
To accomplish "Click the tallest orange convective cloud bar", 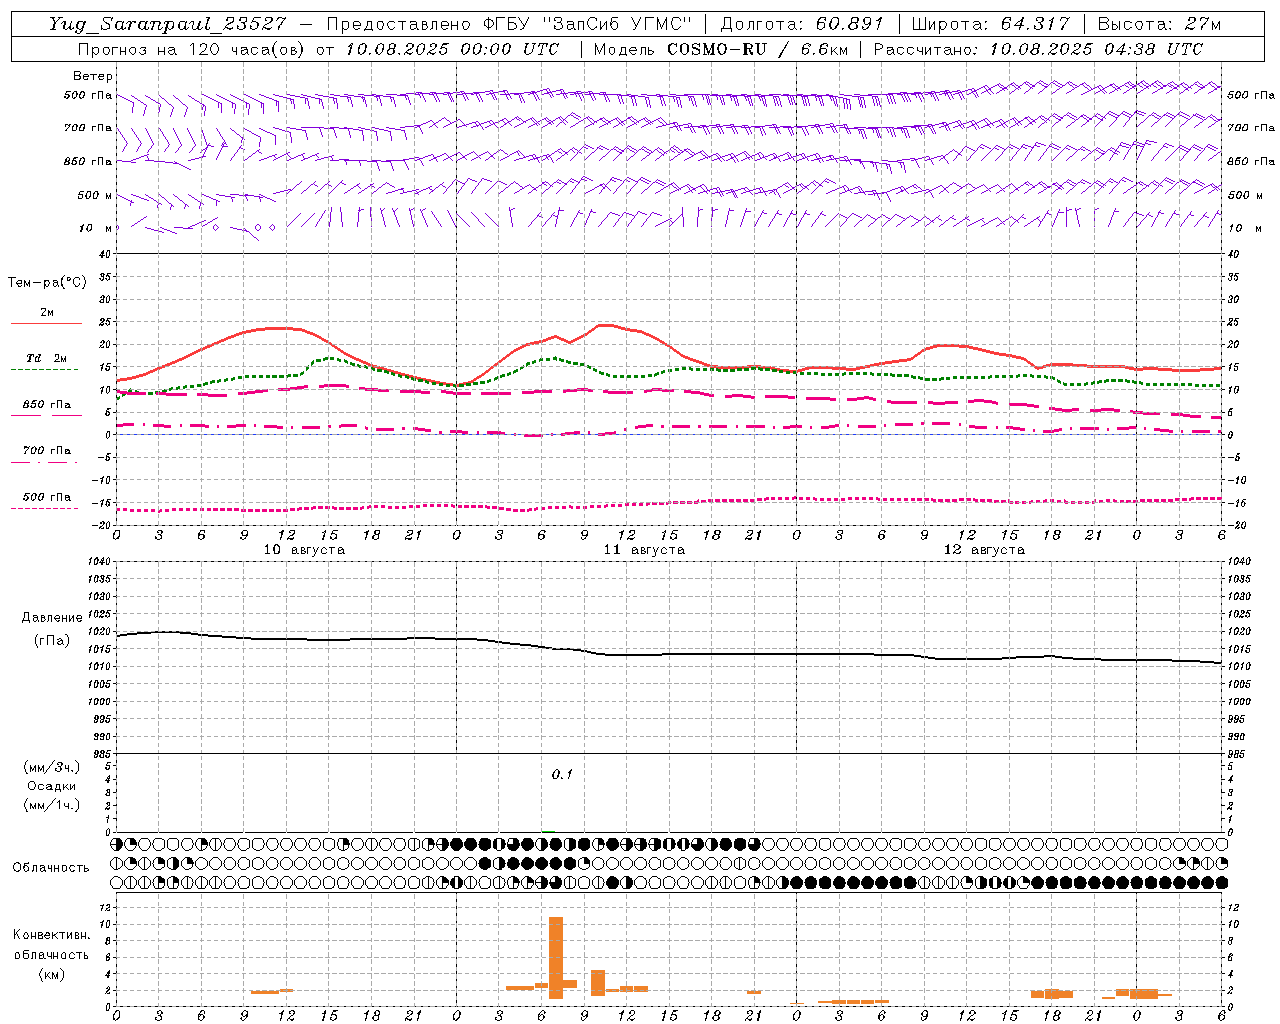I will pyautogui.click(x=556, y=958).
